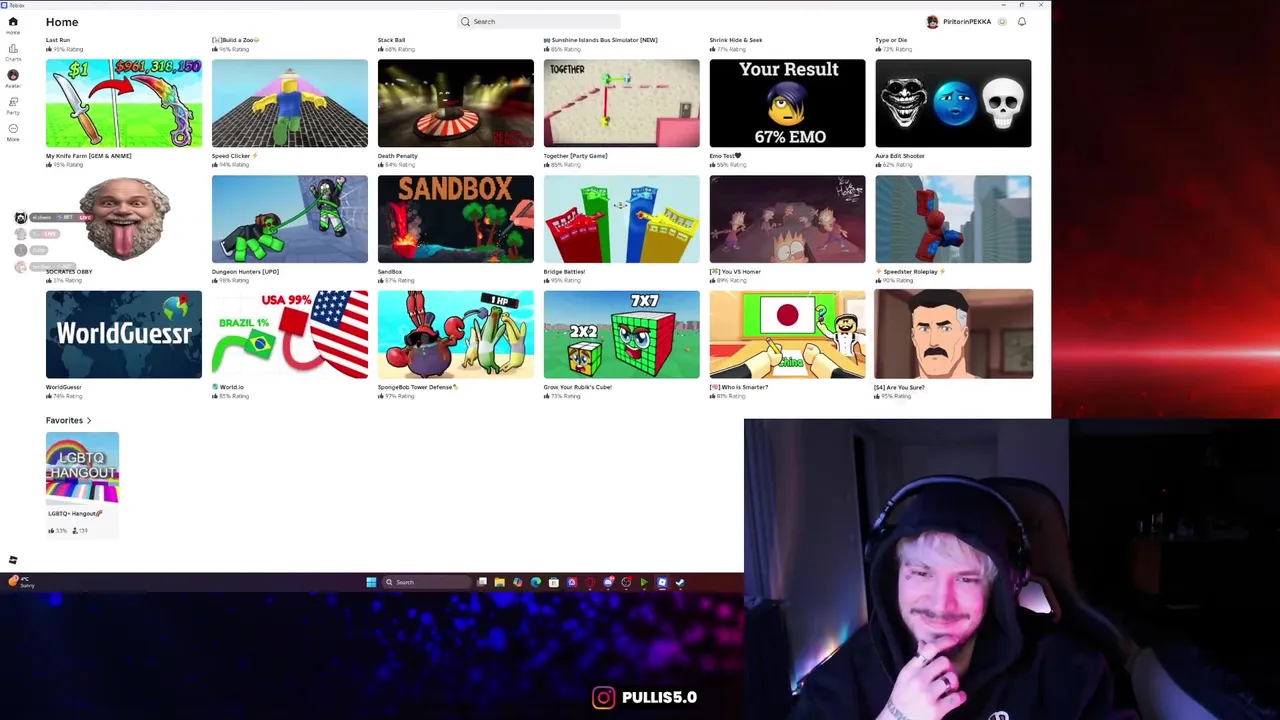The image size is (1280, 720).
Task: Open Emo Test game thumbnail
Action: (x=788, y=103)
